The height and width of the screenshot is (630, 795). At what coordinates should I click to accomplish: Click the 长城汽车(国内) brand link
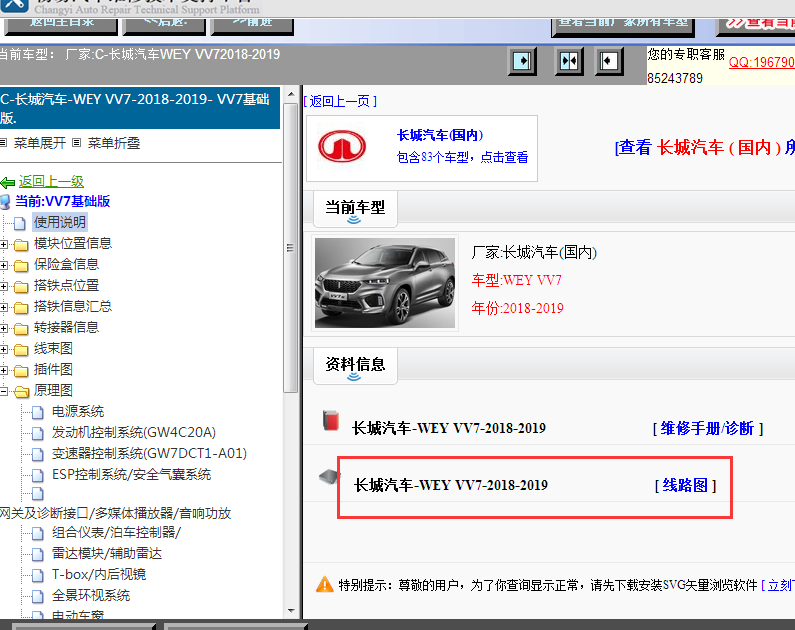(x=440, y=135)
